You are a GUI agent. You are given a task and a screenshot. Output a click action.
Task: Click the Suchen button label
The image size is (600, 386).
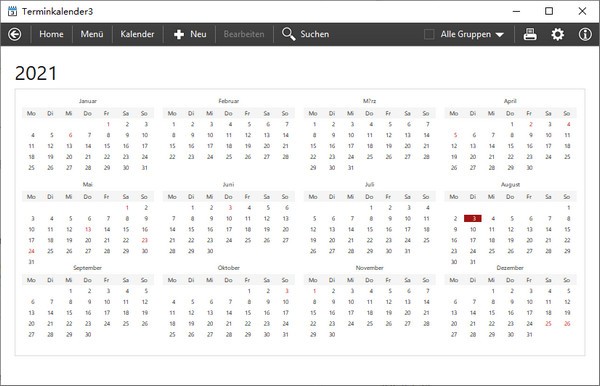coord(315,34)
